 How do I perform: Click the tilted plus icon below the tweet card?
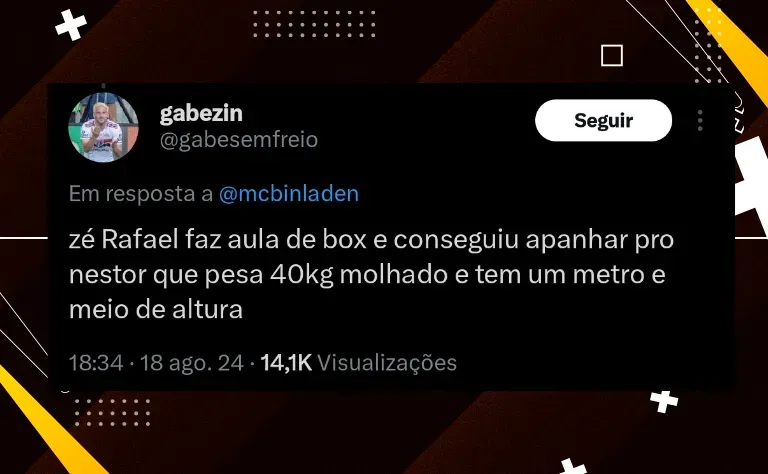(664, 401)
